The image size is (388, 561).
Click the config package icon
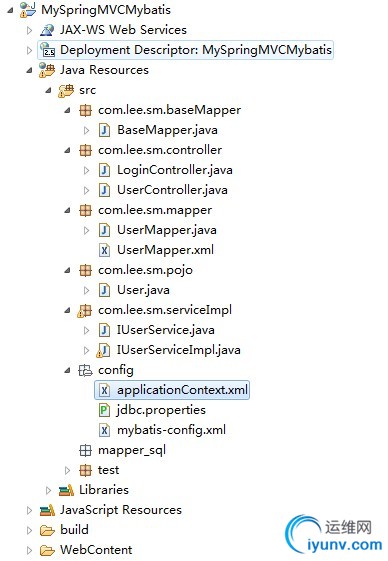[x=85, y=370]
